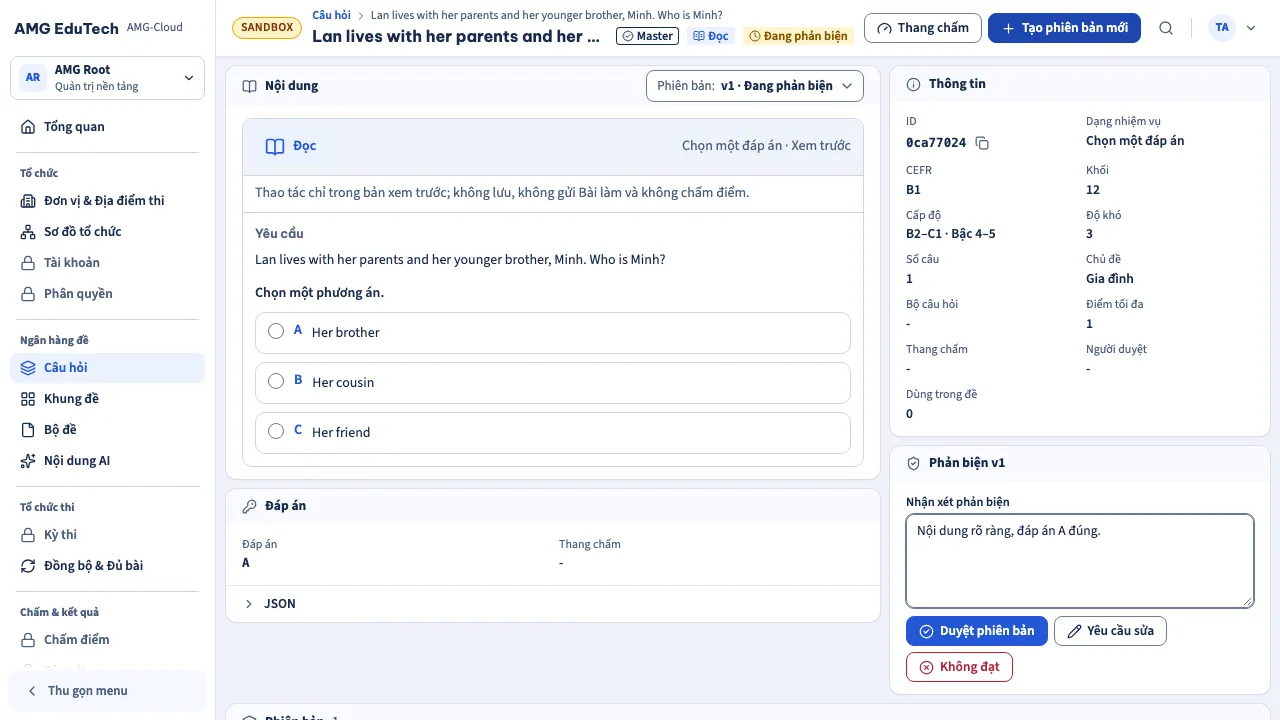Click Yêu cầu sửa button
The height and width of the screenshot is (720, 1280).
pyautogui.click(x=1110, y=631)
